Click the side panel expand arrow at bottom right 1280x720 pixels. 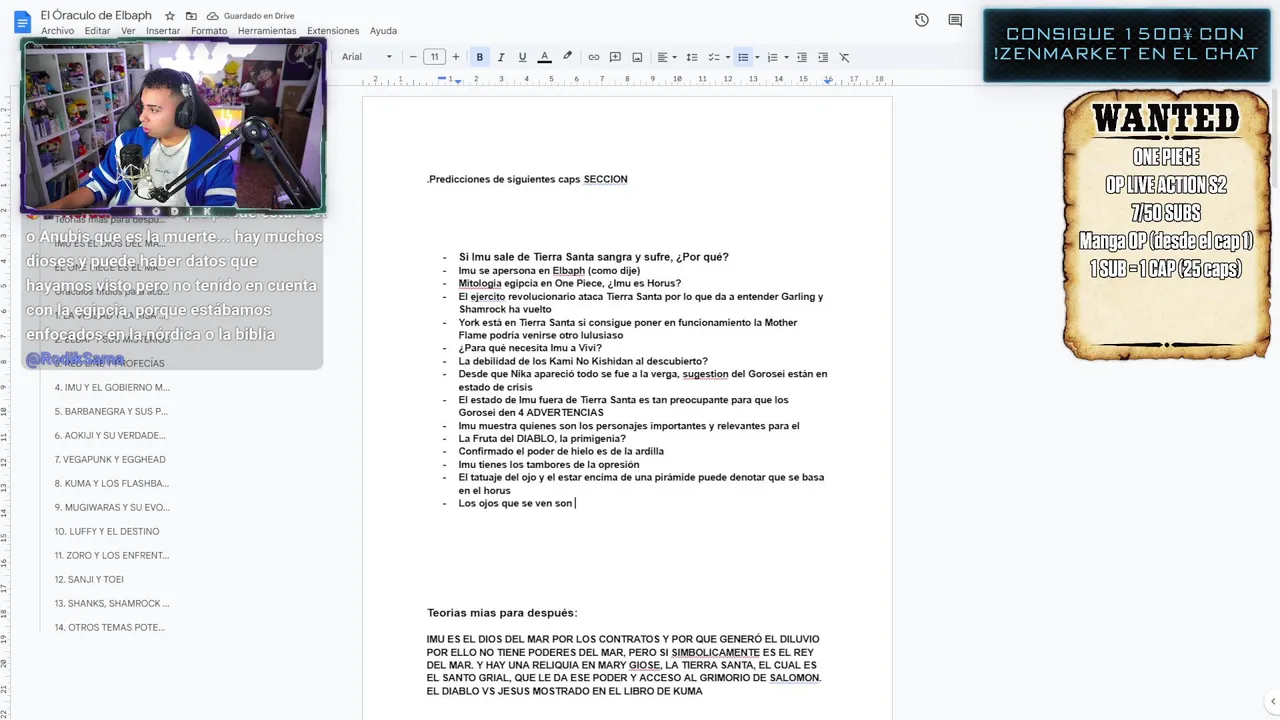(x=1271, y=701)
